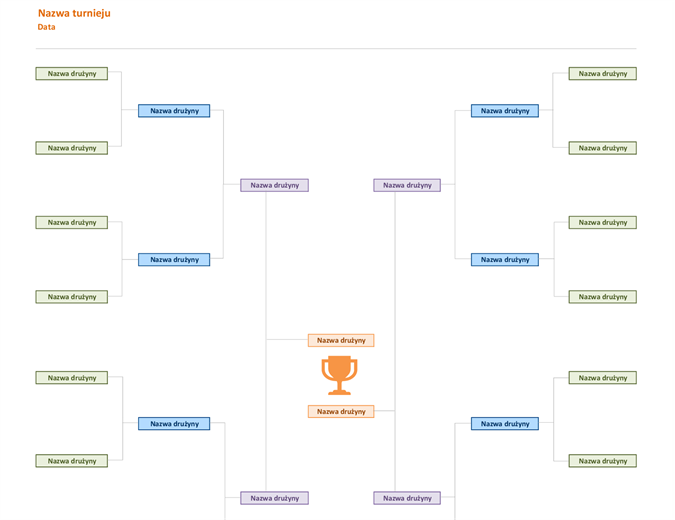Click second blue box on the right
This screenshot has height=520, width=675.
click(x=505, y=260)
